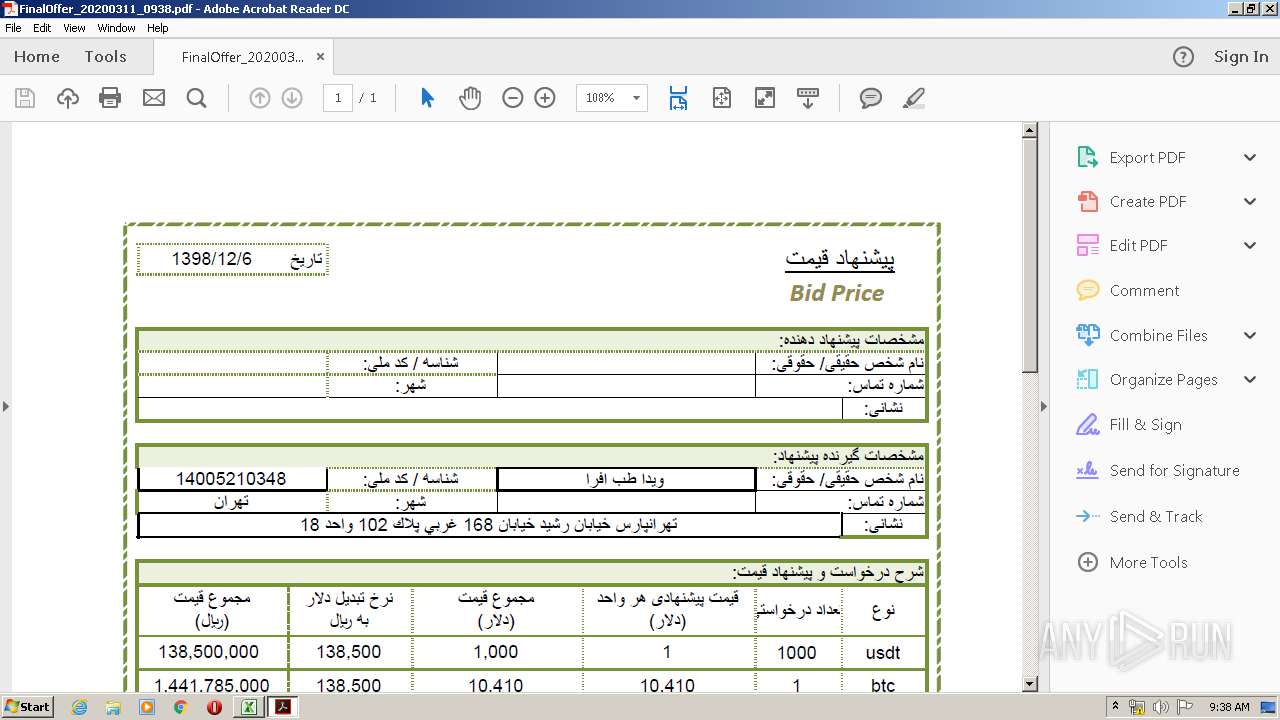Open the Window menu

click(117, 28)
